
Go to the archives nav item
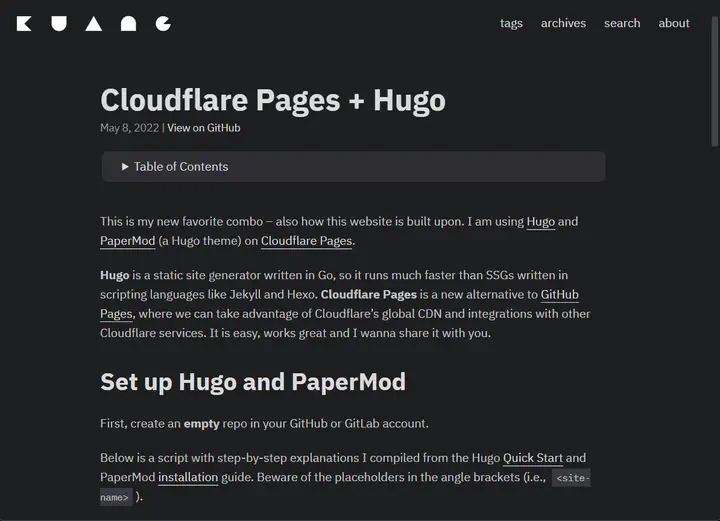pos(563,23)
